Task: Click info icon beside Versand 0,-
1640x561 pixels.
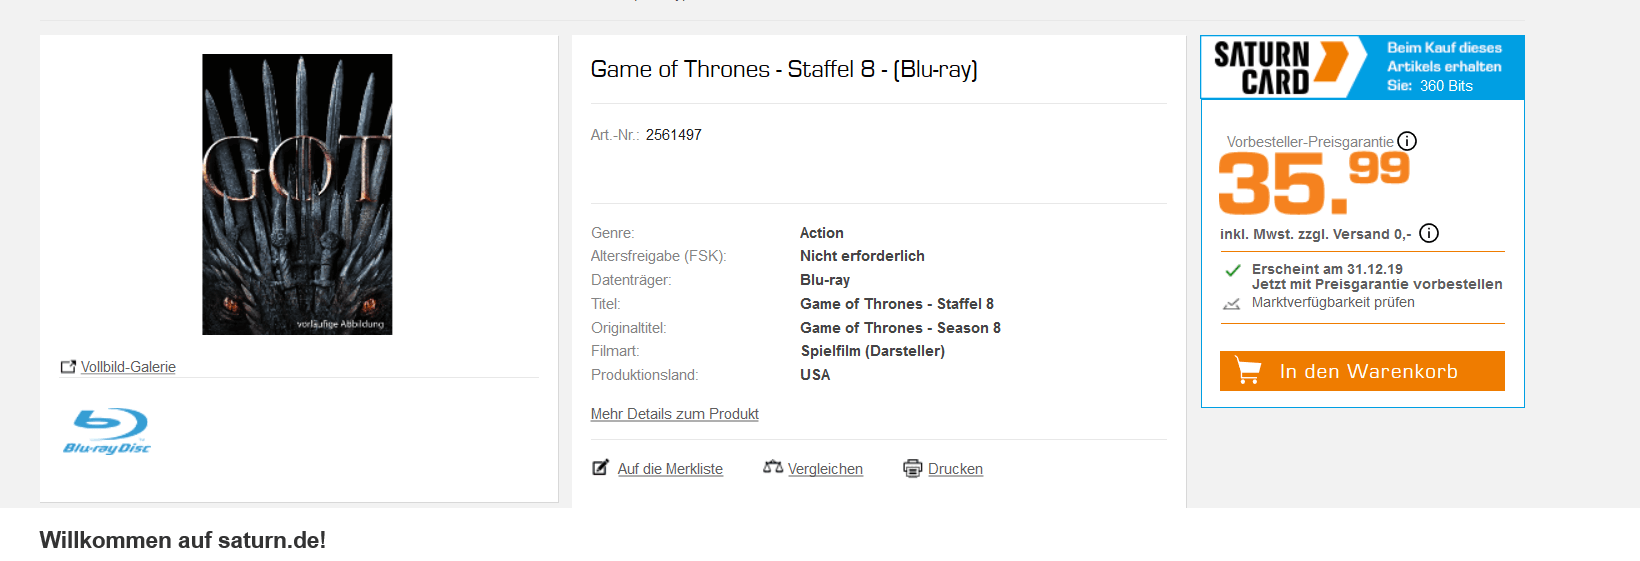Action: pos(1429,233)
